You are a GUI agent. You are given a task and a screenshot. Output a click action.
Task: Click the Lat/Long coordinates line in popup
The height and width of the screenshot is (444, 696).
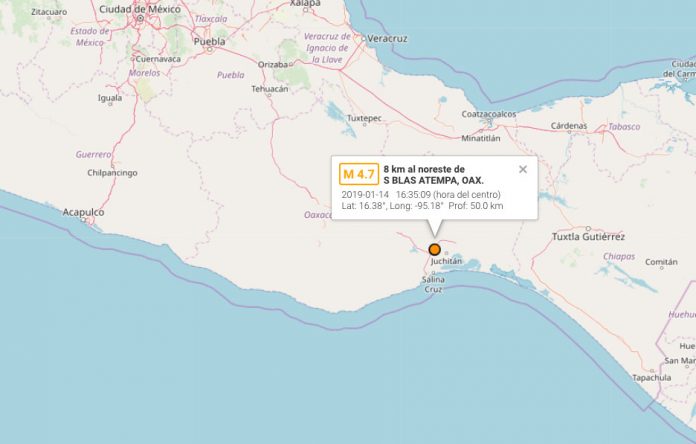[422, 206]
